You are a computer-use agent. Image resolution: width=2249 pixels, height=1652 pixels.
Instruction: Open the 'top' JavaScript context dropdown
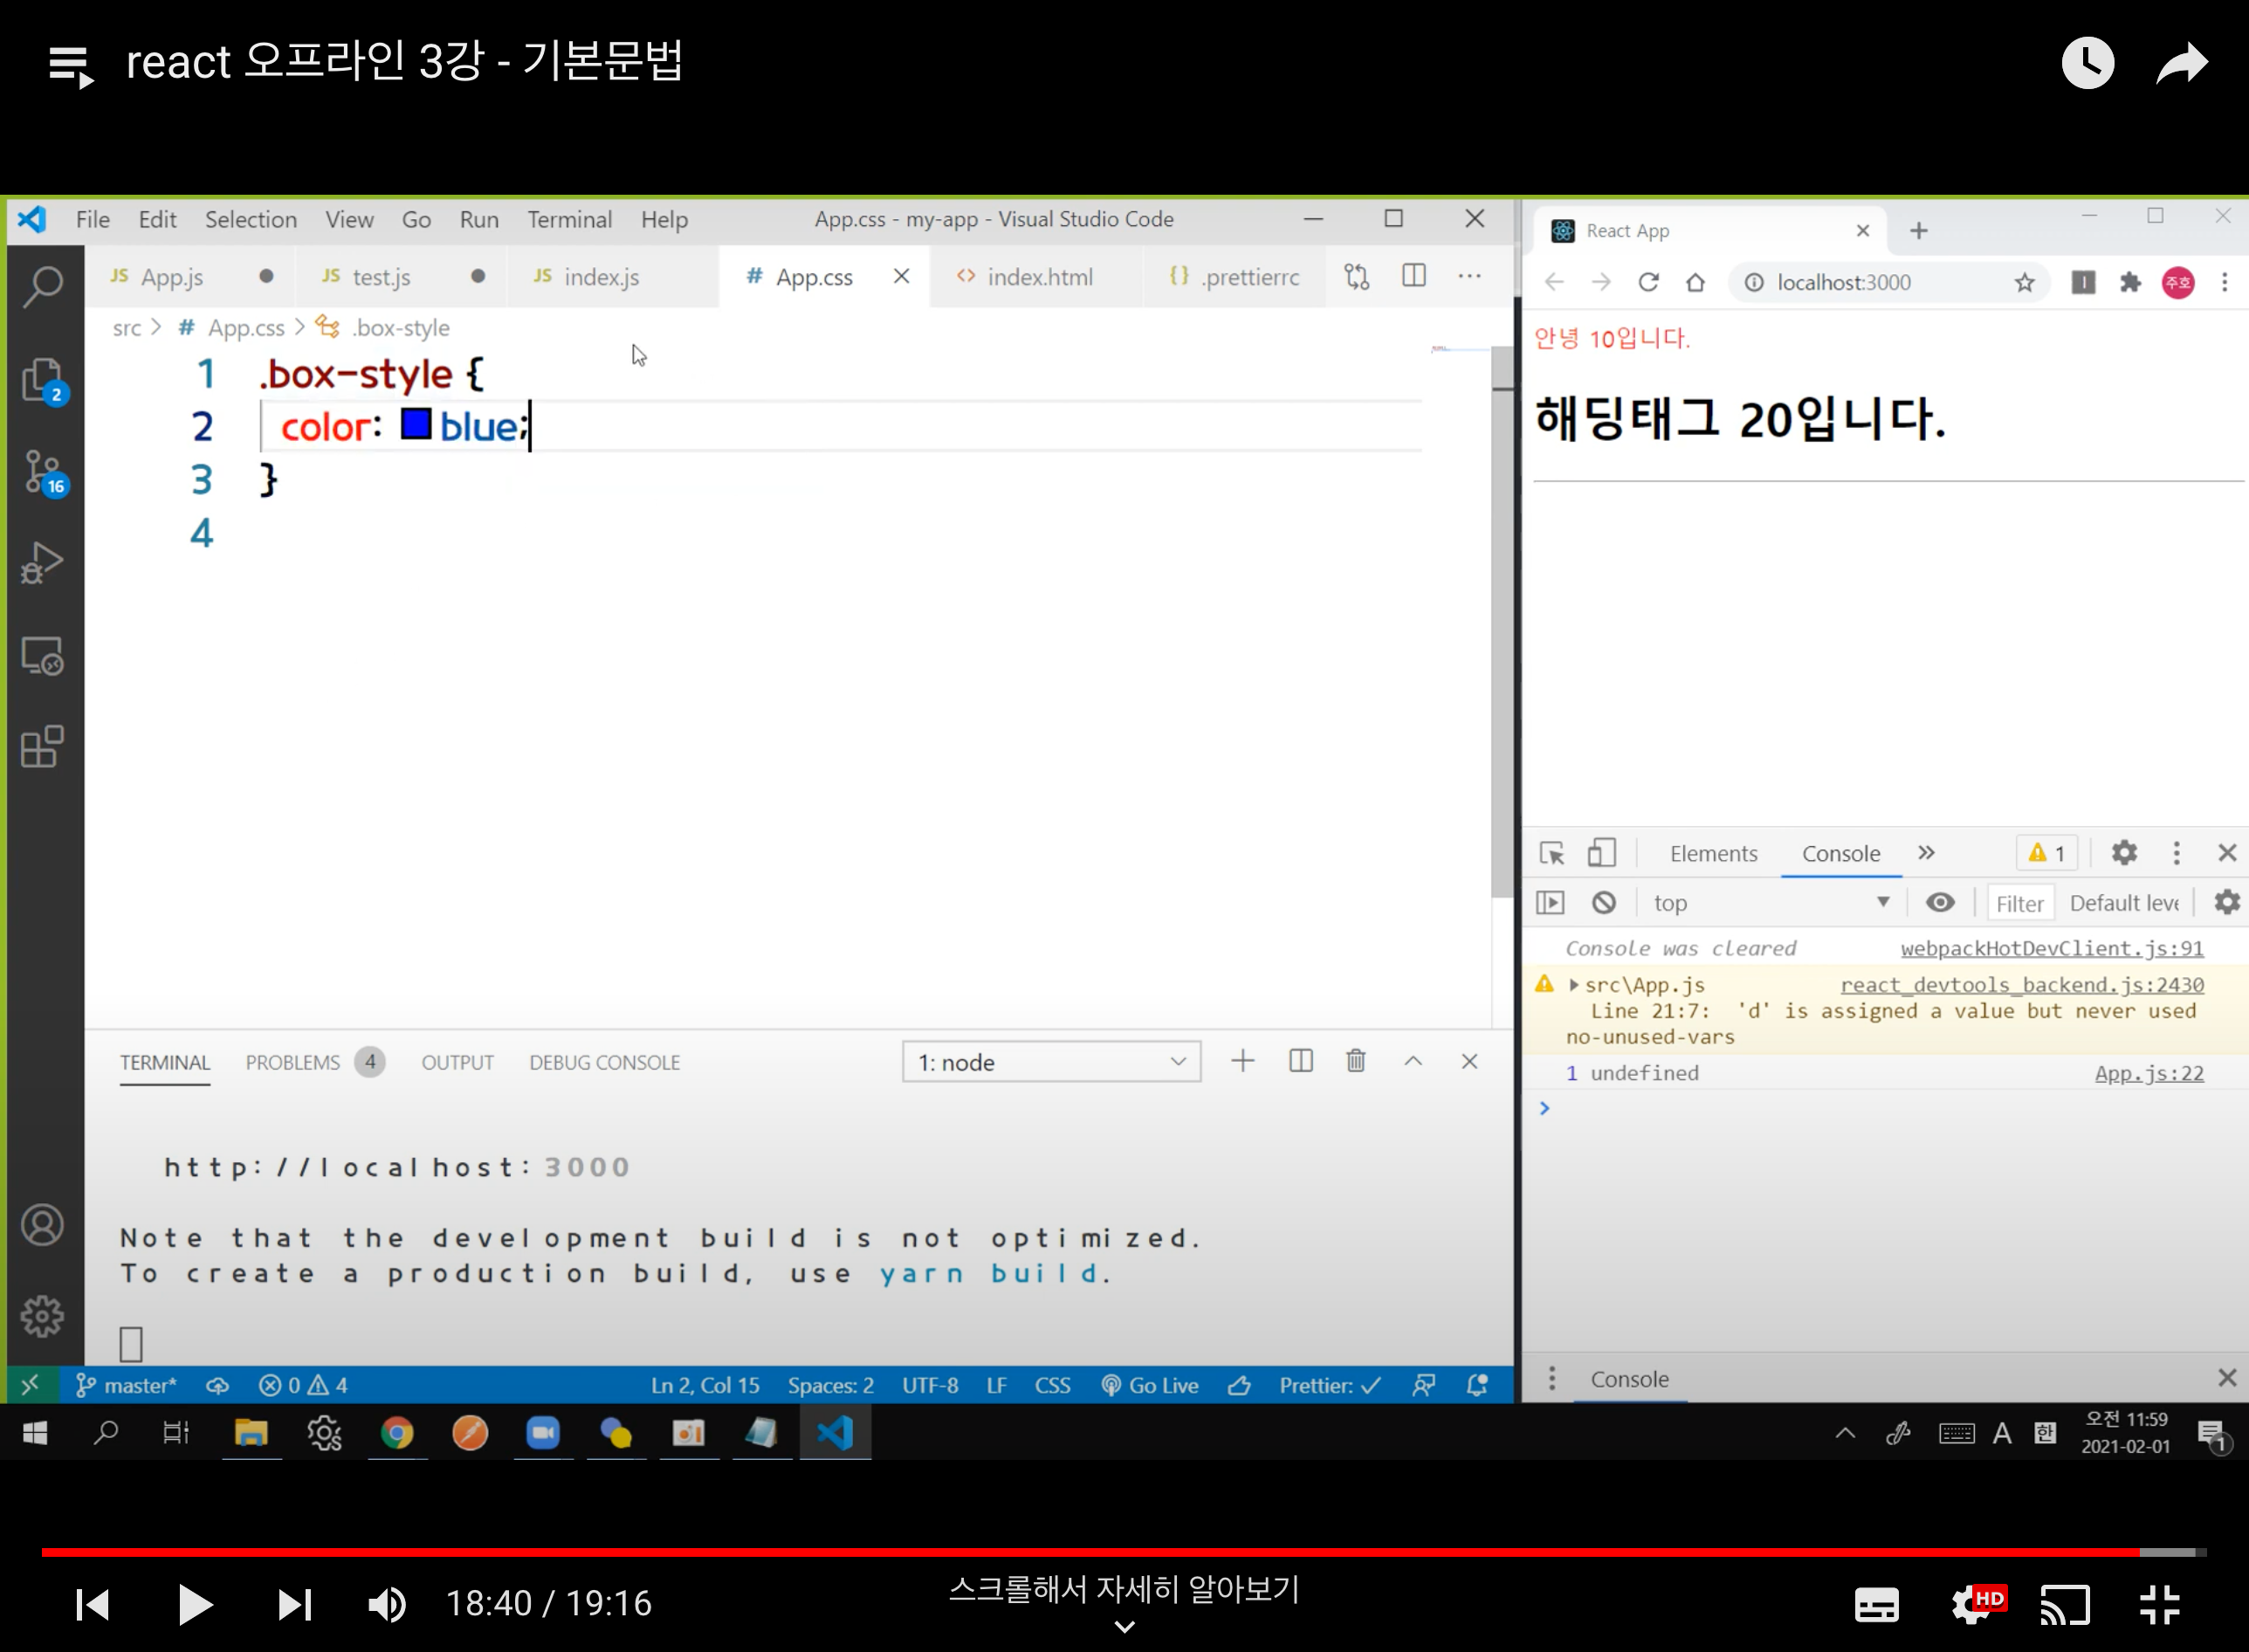click(x=1770, y=903)
